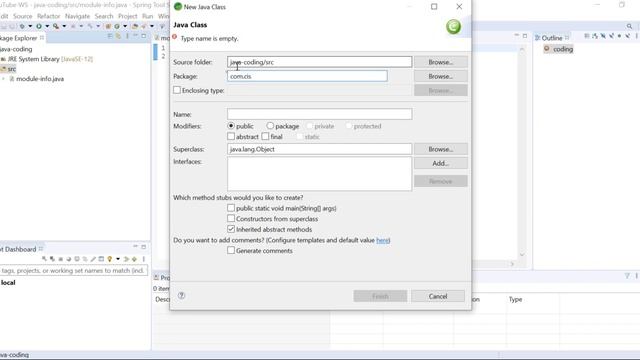
Task: Click the External Tools run icon
Action: [56, 26]
